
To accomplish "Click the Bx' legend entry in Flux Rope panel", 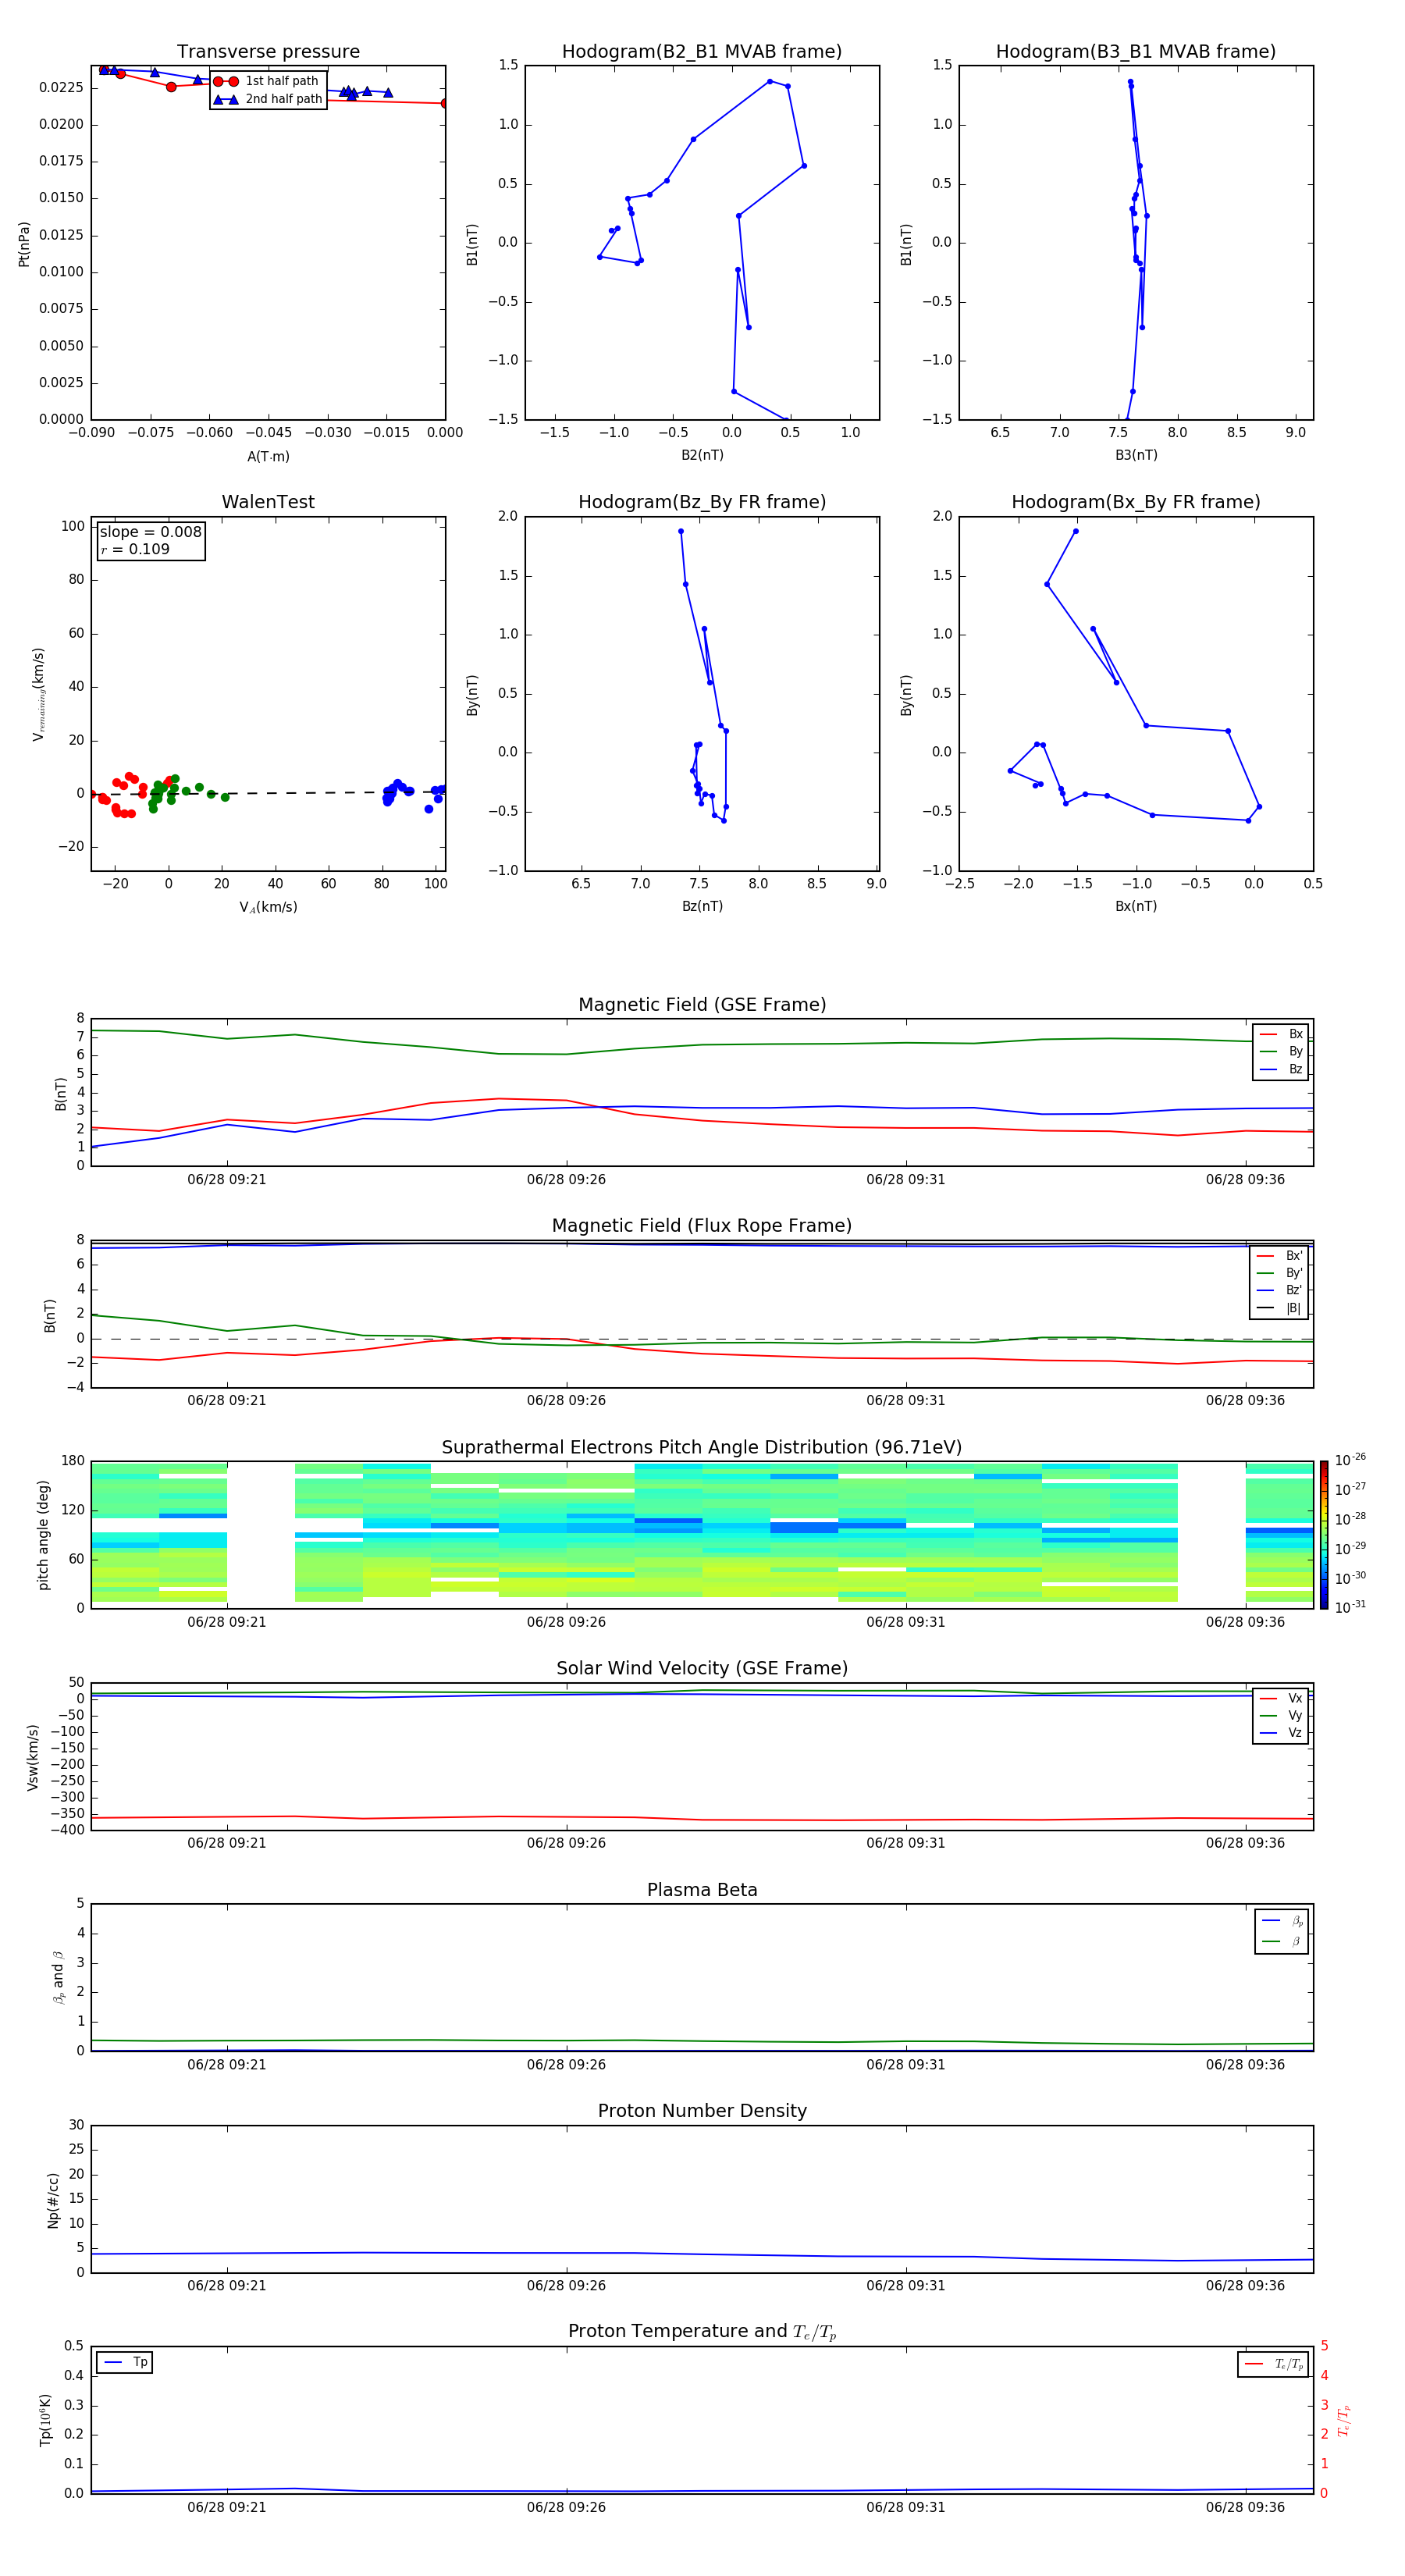I will [1280, 1256].
